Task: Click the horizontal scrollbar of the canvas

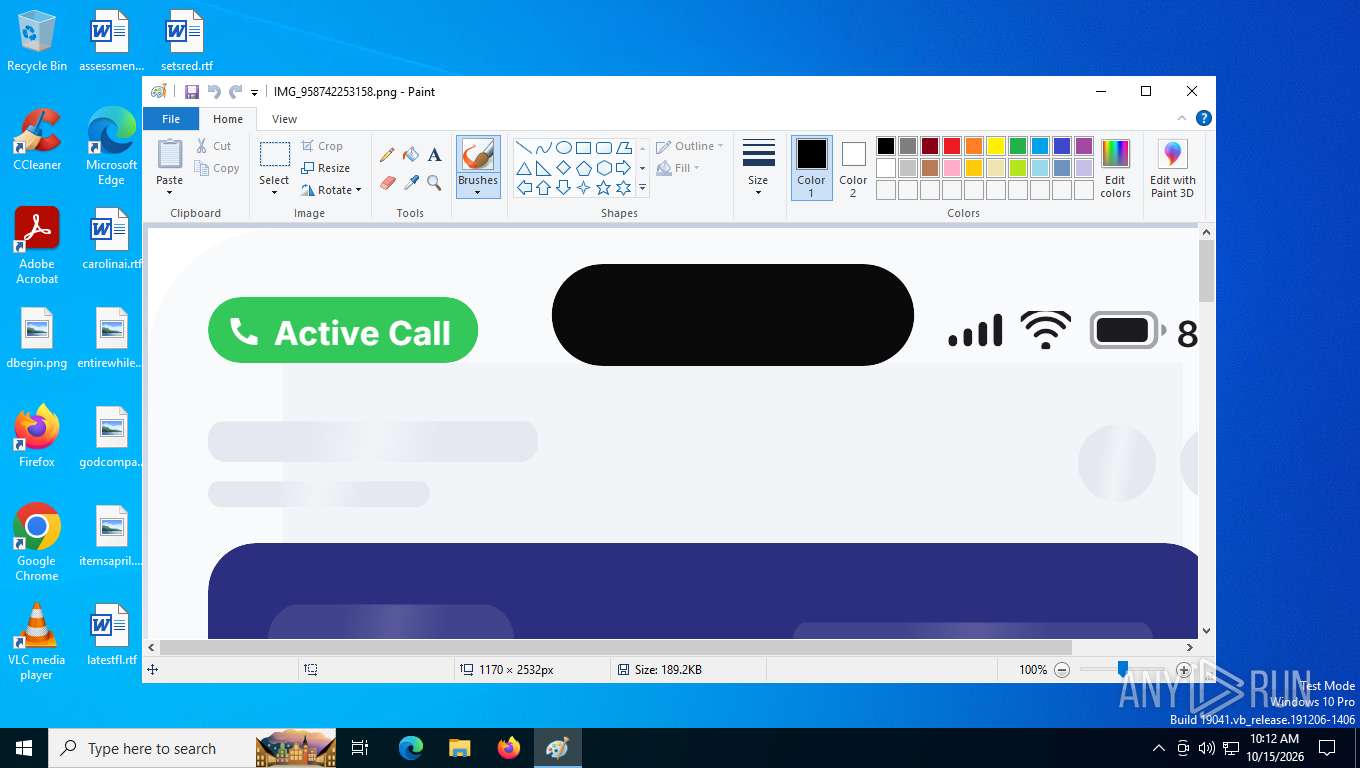Action: click(615, 647)
